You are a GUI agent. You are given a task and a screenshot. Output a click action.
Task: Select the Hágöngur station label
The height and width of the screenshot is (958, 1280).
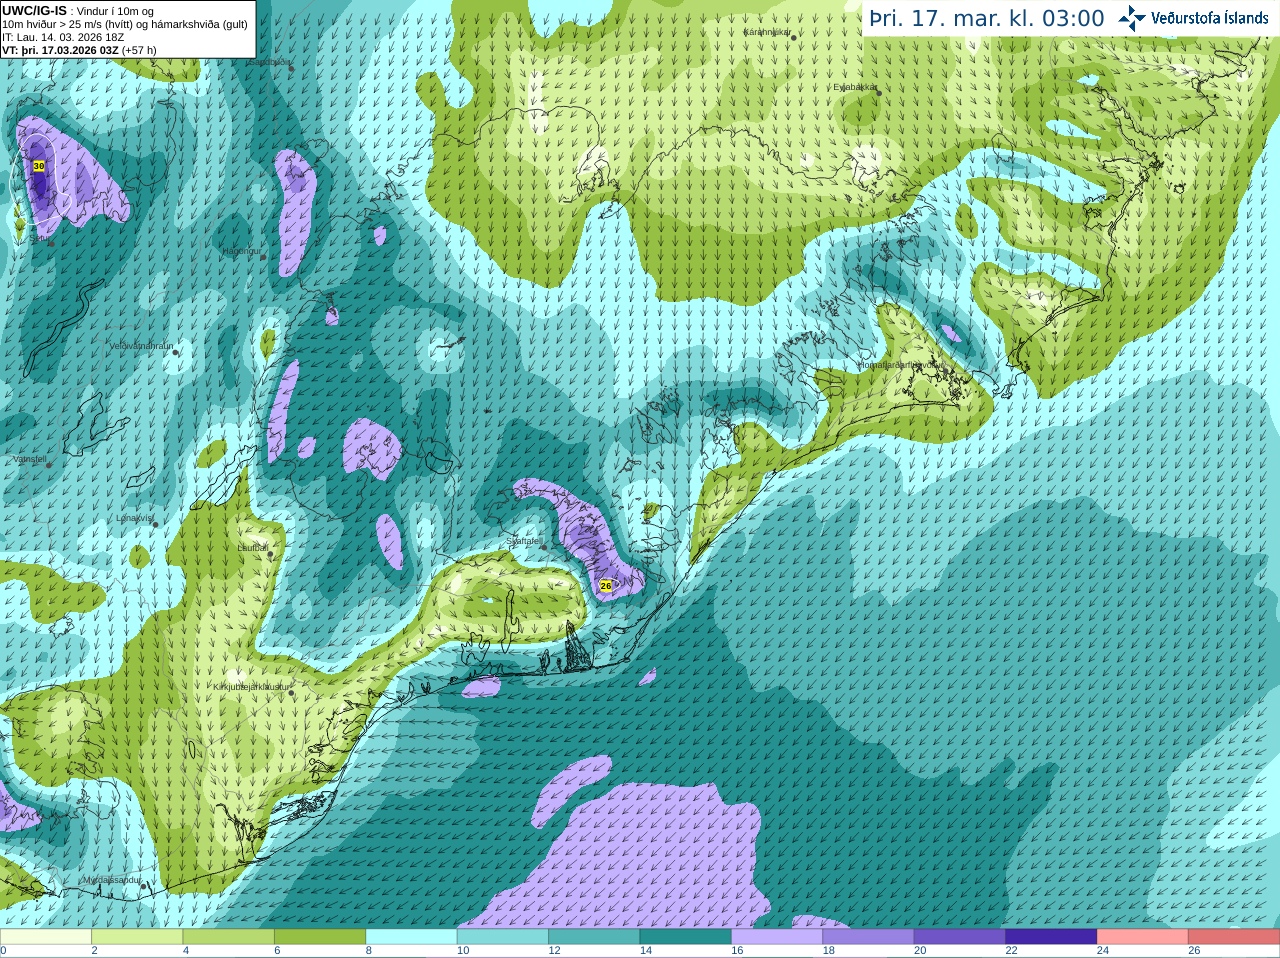click(241, 251)
